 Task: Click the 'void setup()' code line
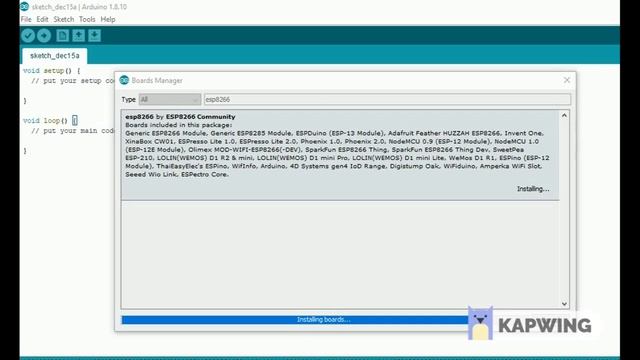52,71
